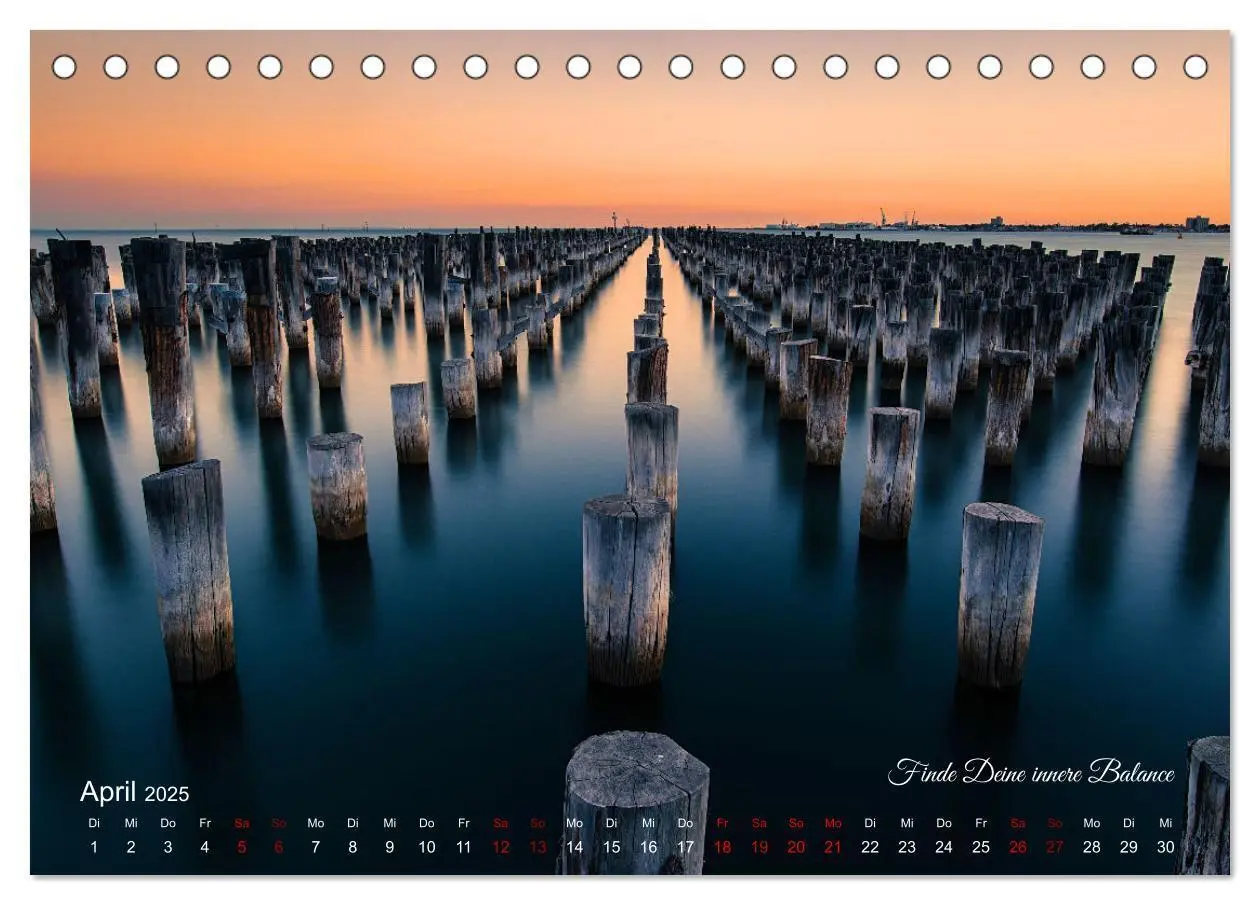Select day 16 in the calendar row
1260x905 pixels.
(649, 847)
